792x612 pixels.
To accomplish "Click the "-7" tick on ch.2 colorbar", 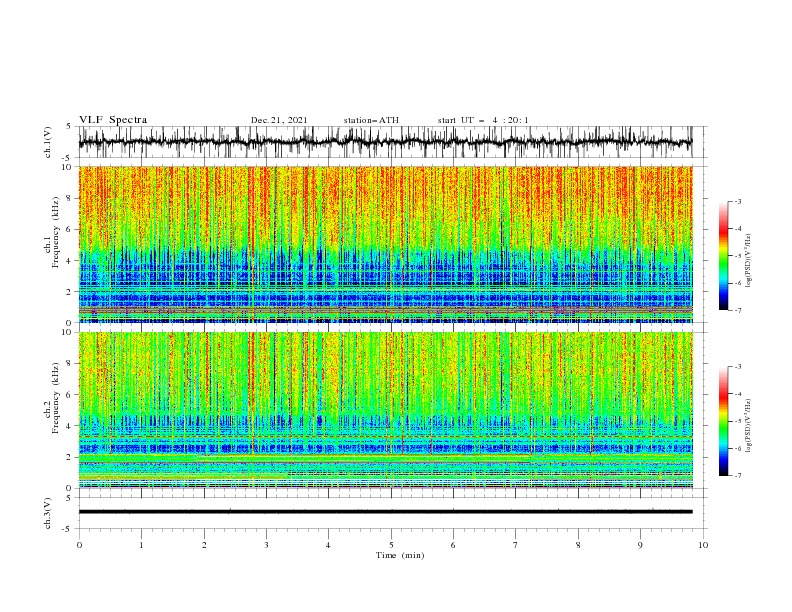I will coord(737,476).
